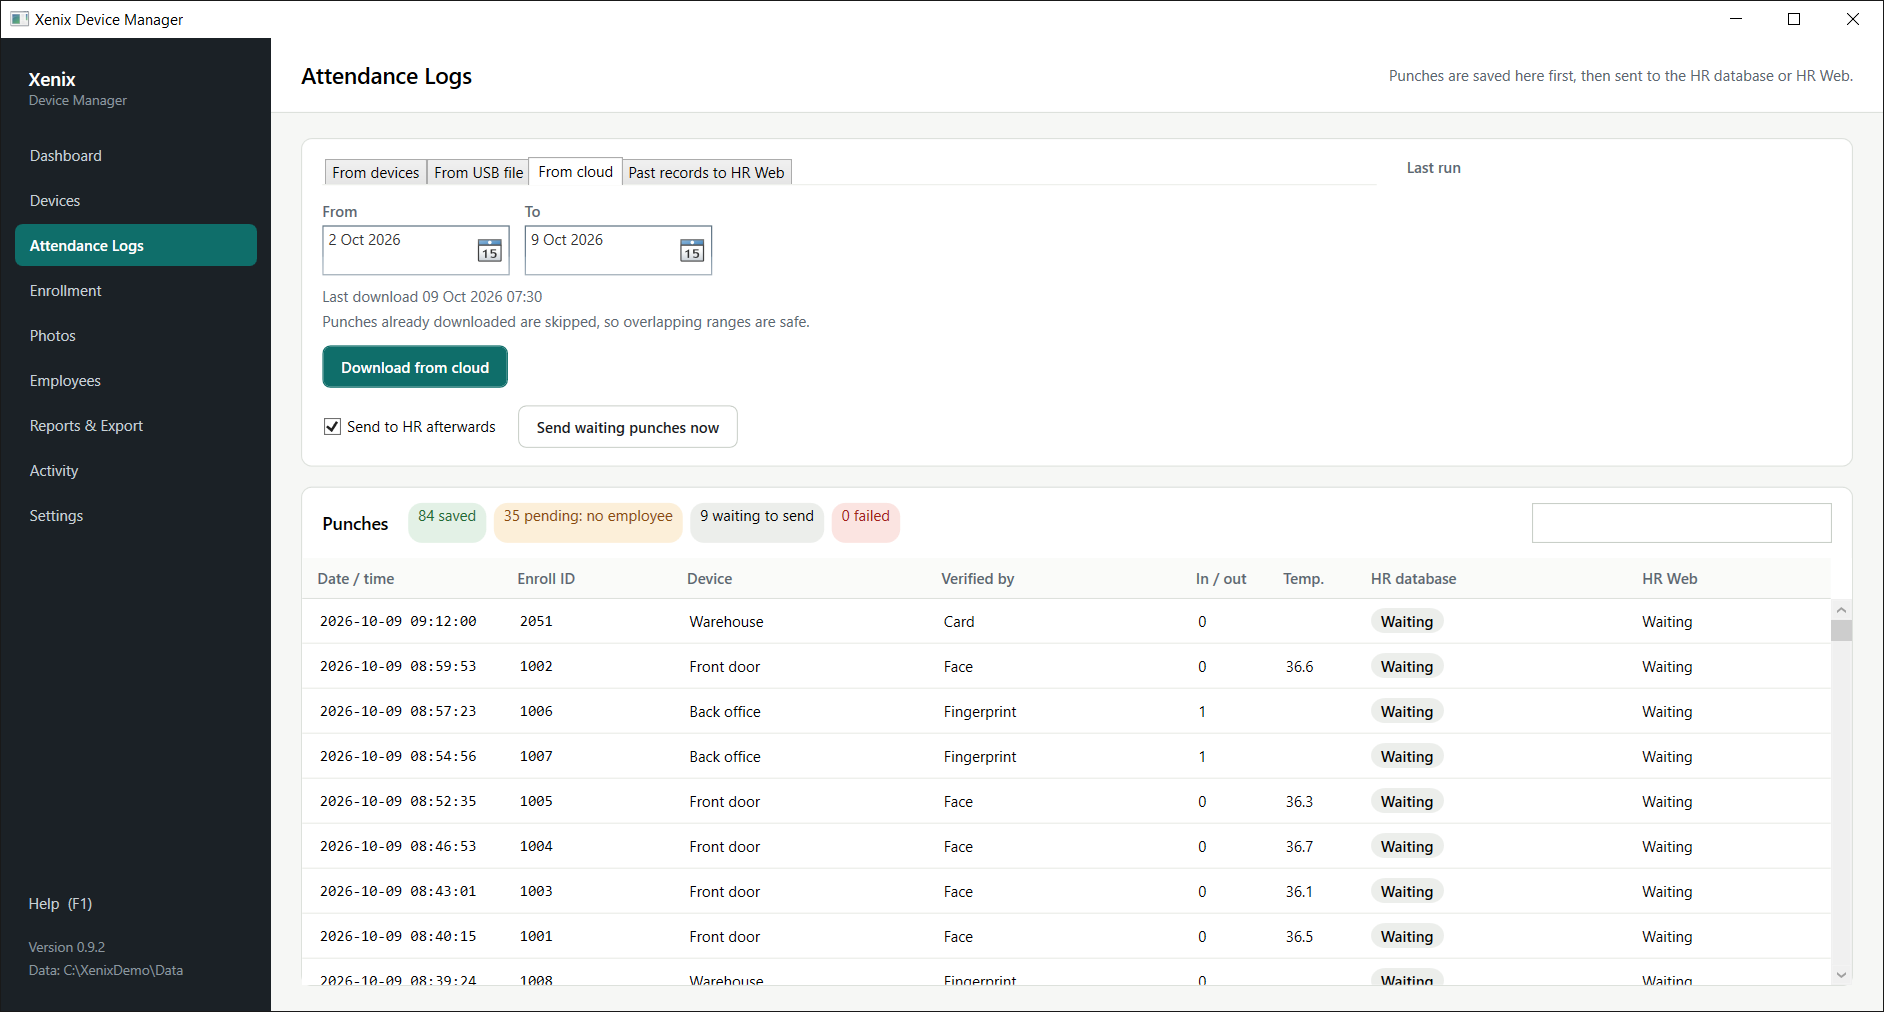Click the HR Web Waiting value for 1001
Image resolution: width=1884 pixels, height=1012 pixels.
click(x=1667, y=936)
